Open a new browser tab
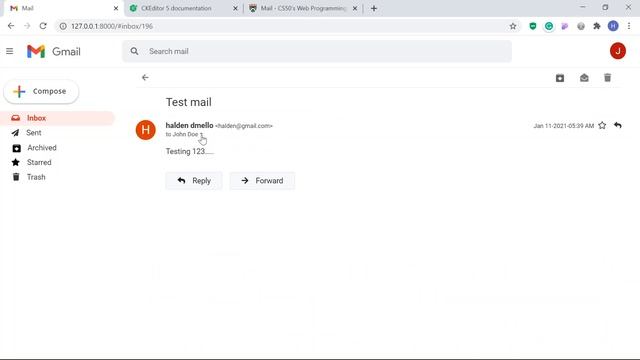Screen dimensions: 640x360 click(x=374, y=8)
